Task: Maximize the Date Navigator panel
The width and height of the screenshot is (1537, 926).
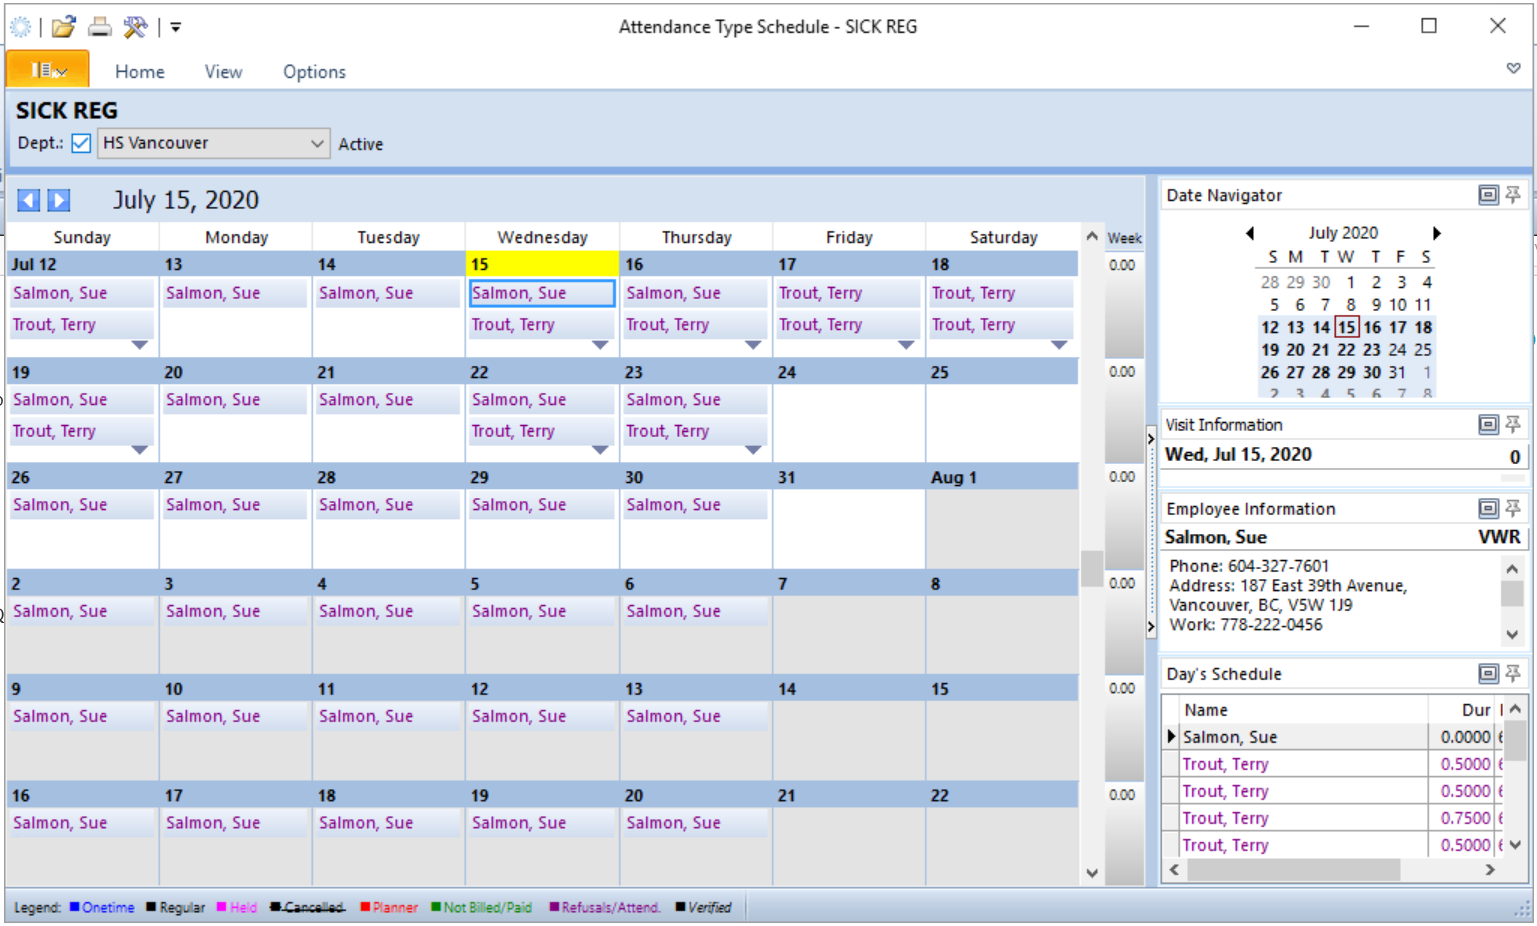Action: click(1488, 195)
